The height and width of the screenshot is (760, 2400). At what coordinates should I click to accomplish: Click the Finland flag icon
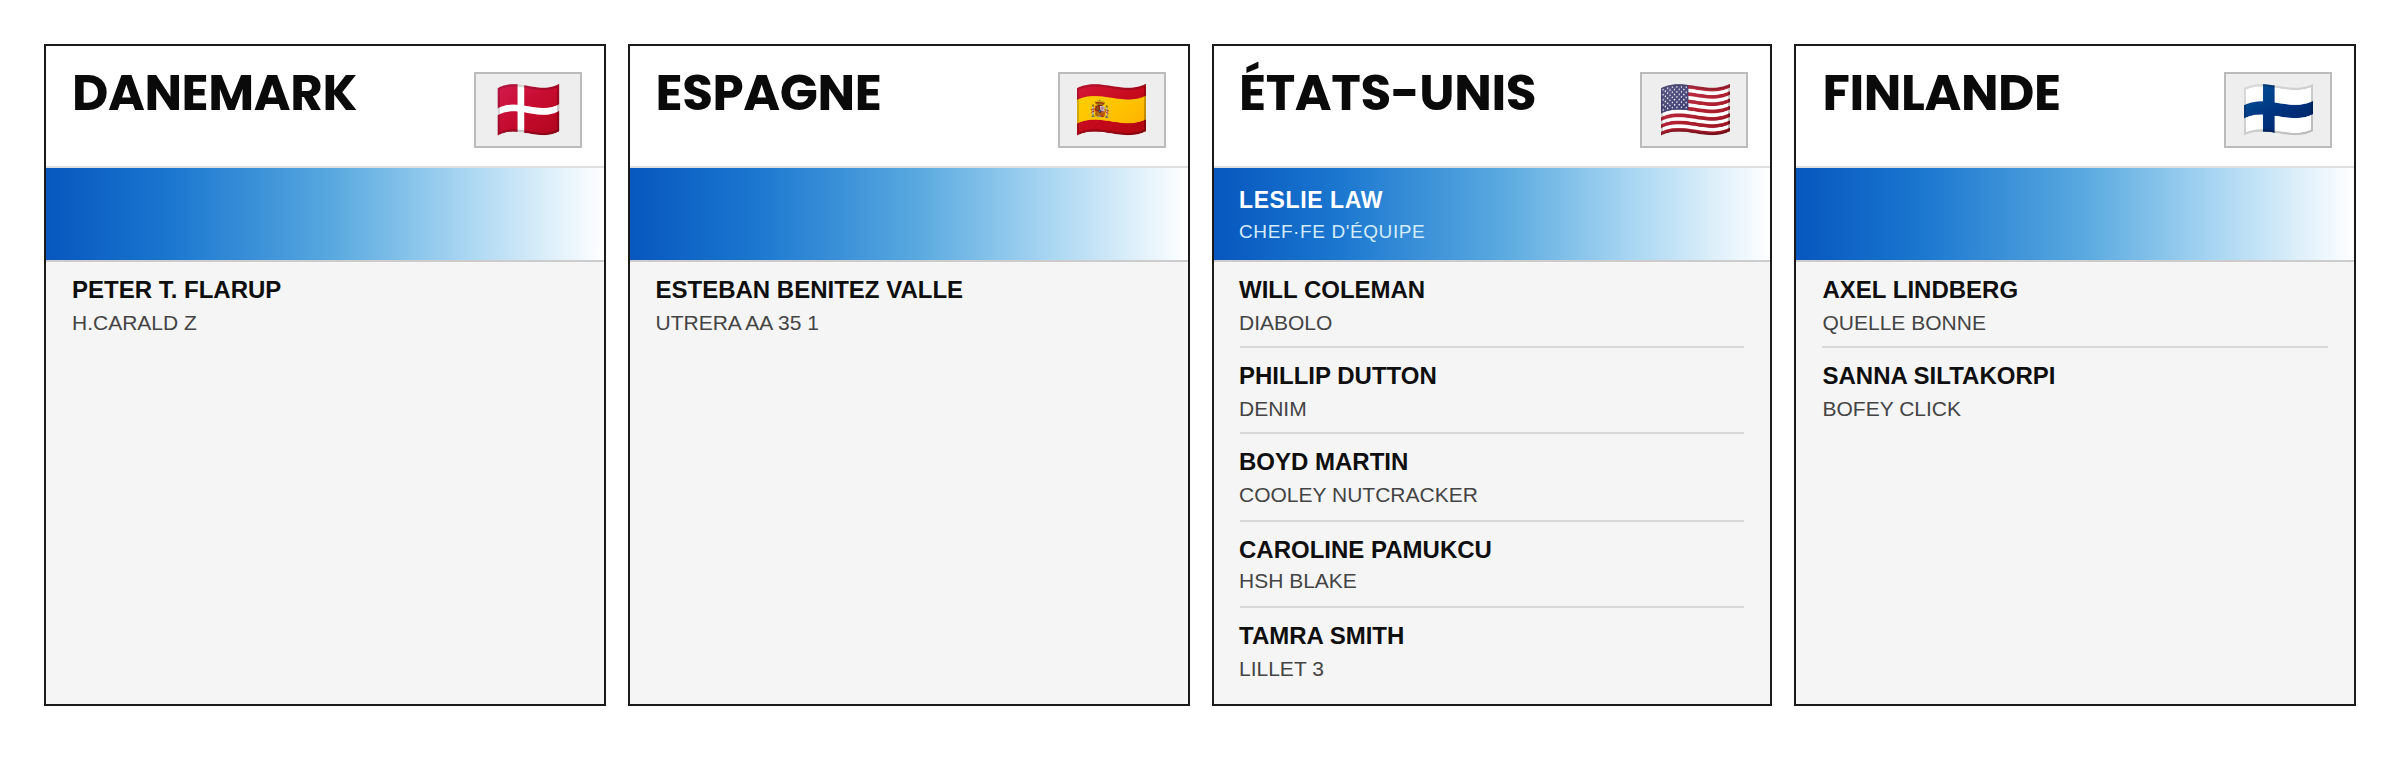click(2278, 110)
